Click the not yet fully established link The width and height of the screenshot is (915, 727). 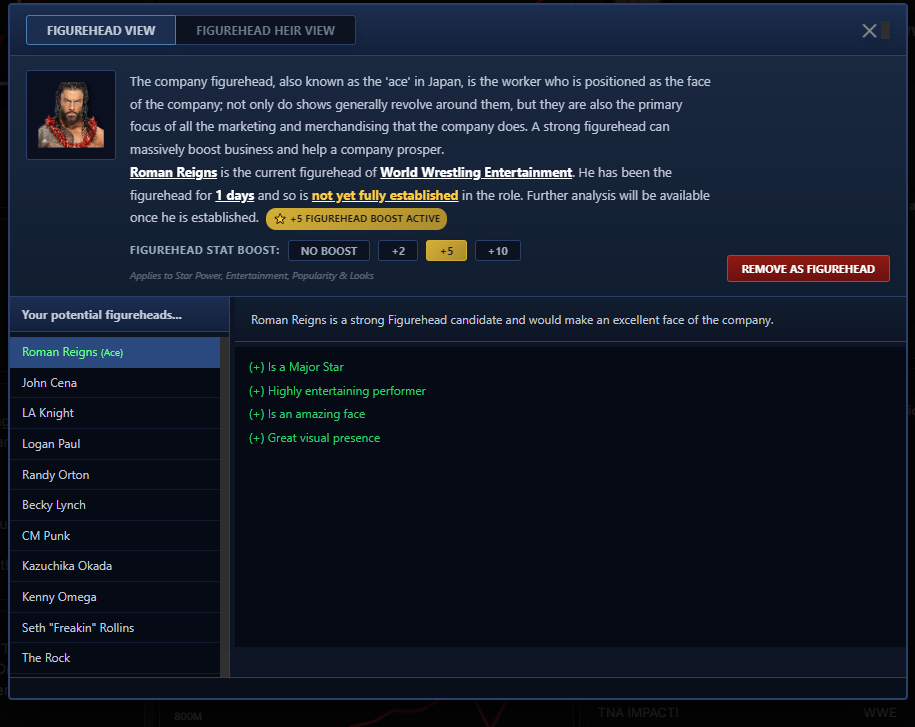point(385,195)
